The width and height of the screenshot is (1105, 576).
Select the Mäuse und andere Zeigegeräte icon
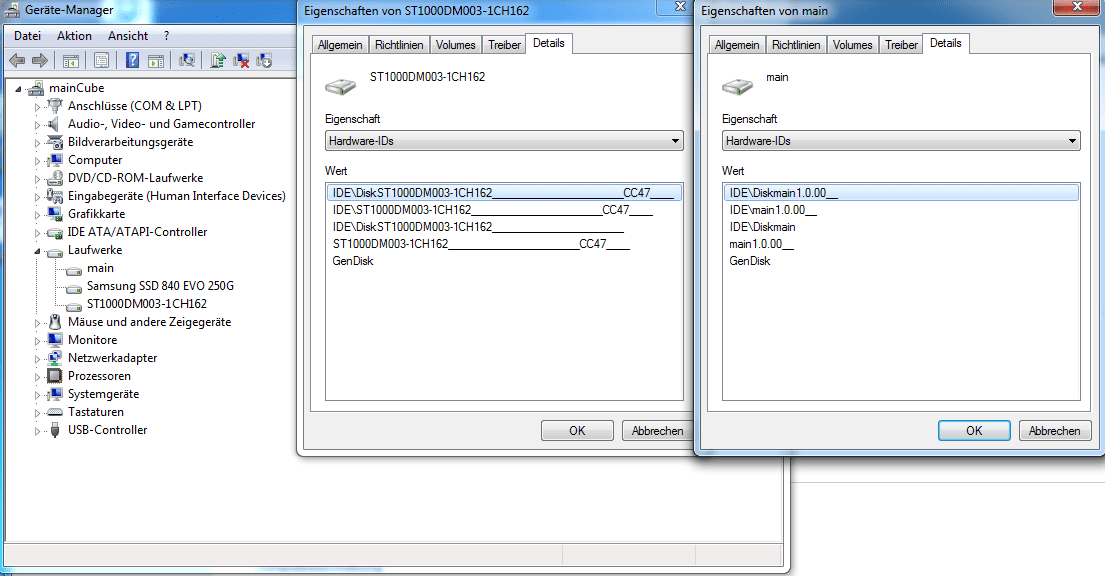click(54, 321)
